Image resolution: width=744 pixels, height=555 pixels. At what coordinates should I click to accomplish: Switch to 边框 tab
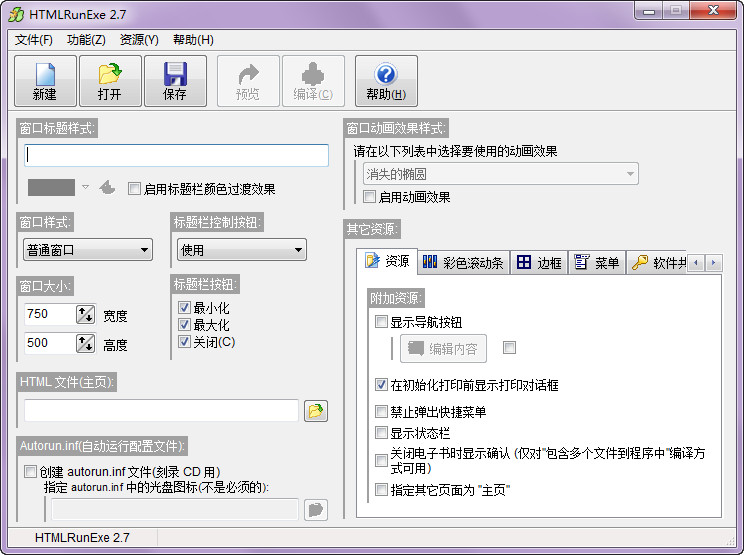coord(539,262)
